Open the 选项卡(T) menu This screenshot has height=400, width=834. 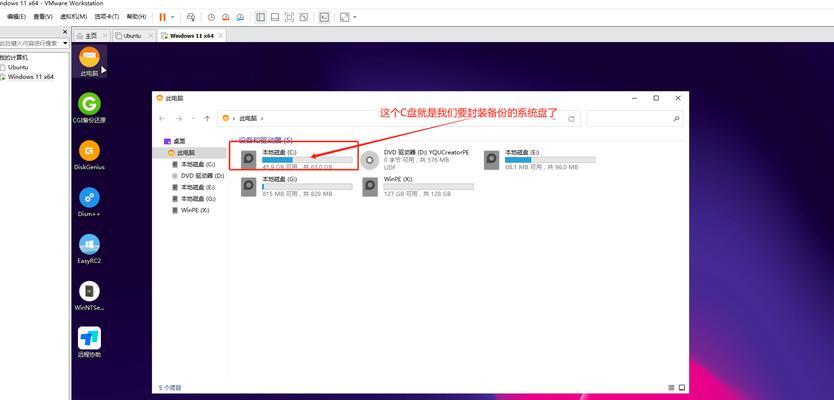[107, 17]
